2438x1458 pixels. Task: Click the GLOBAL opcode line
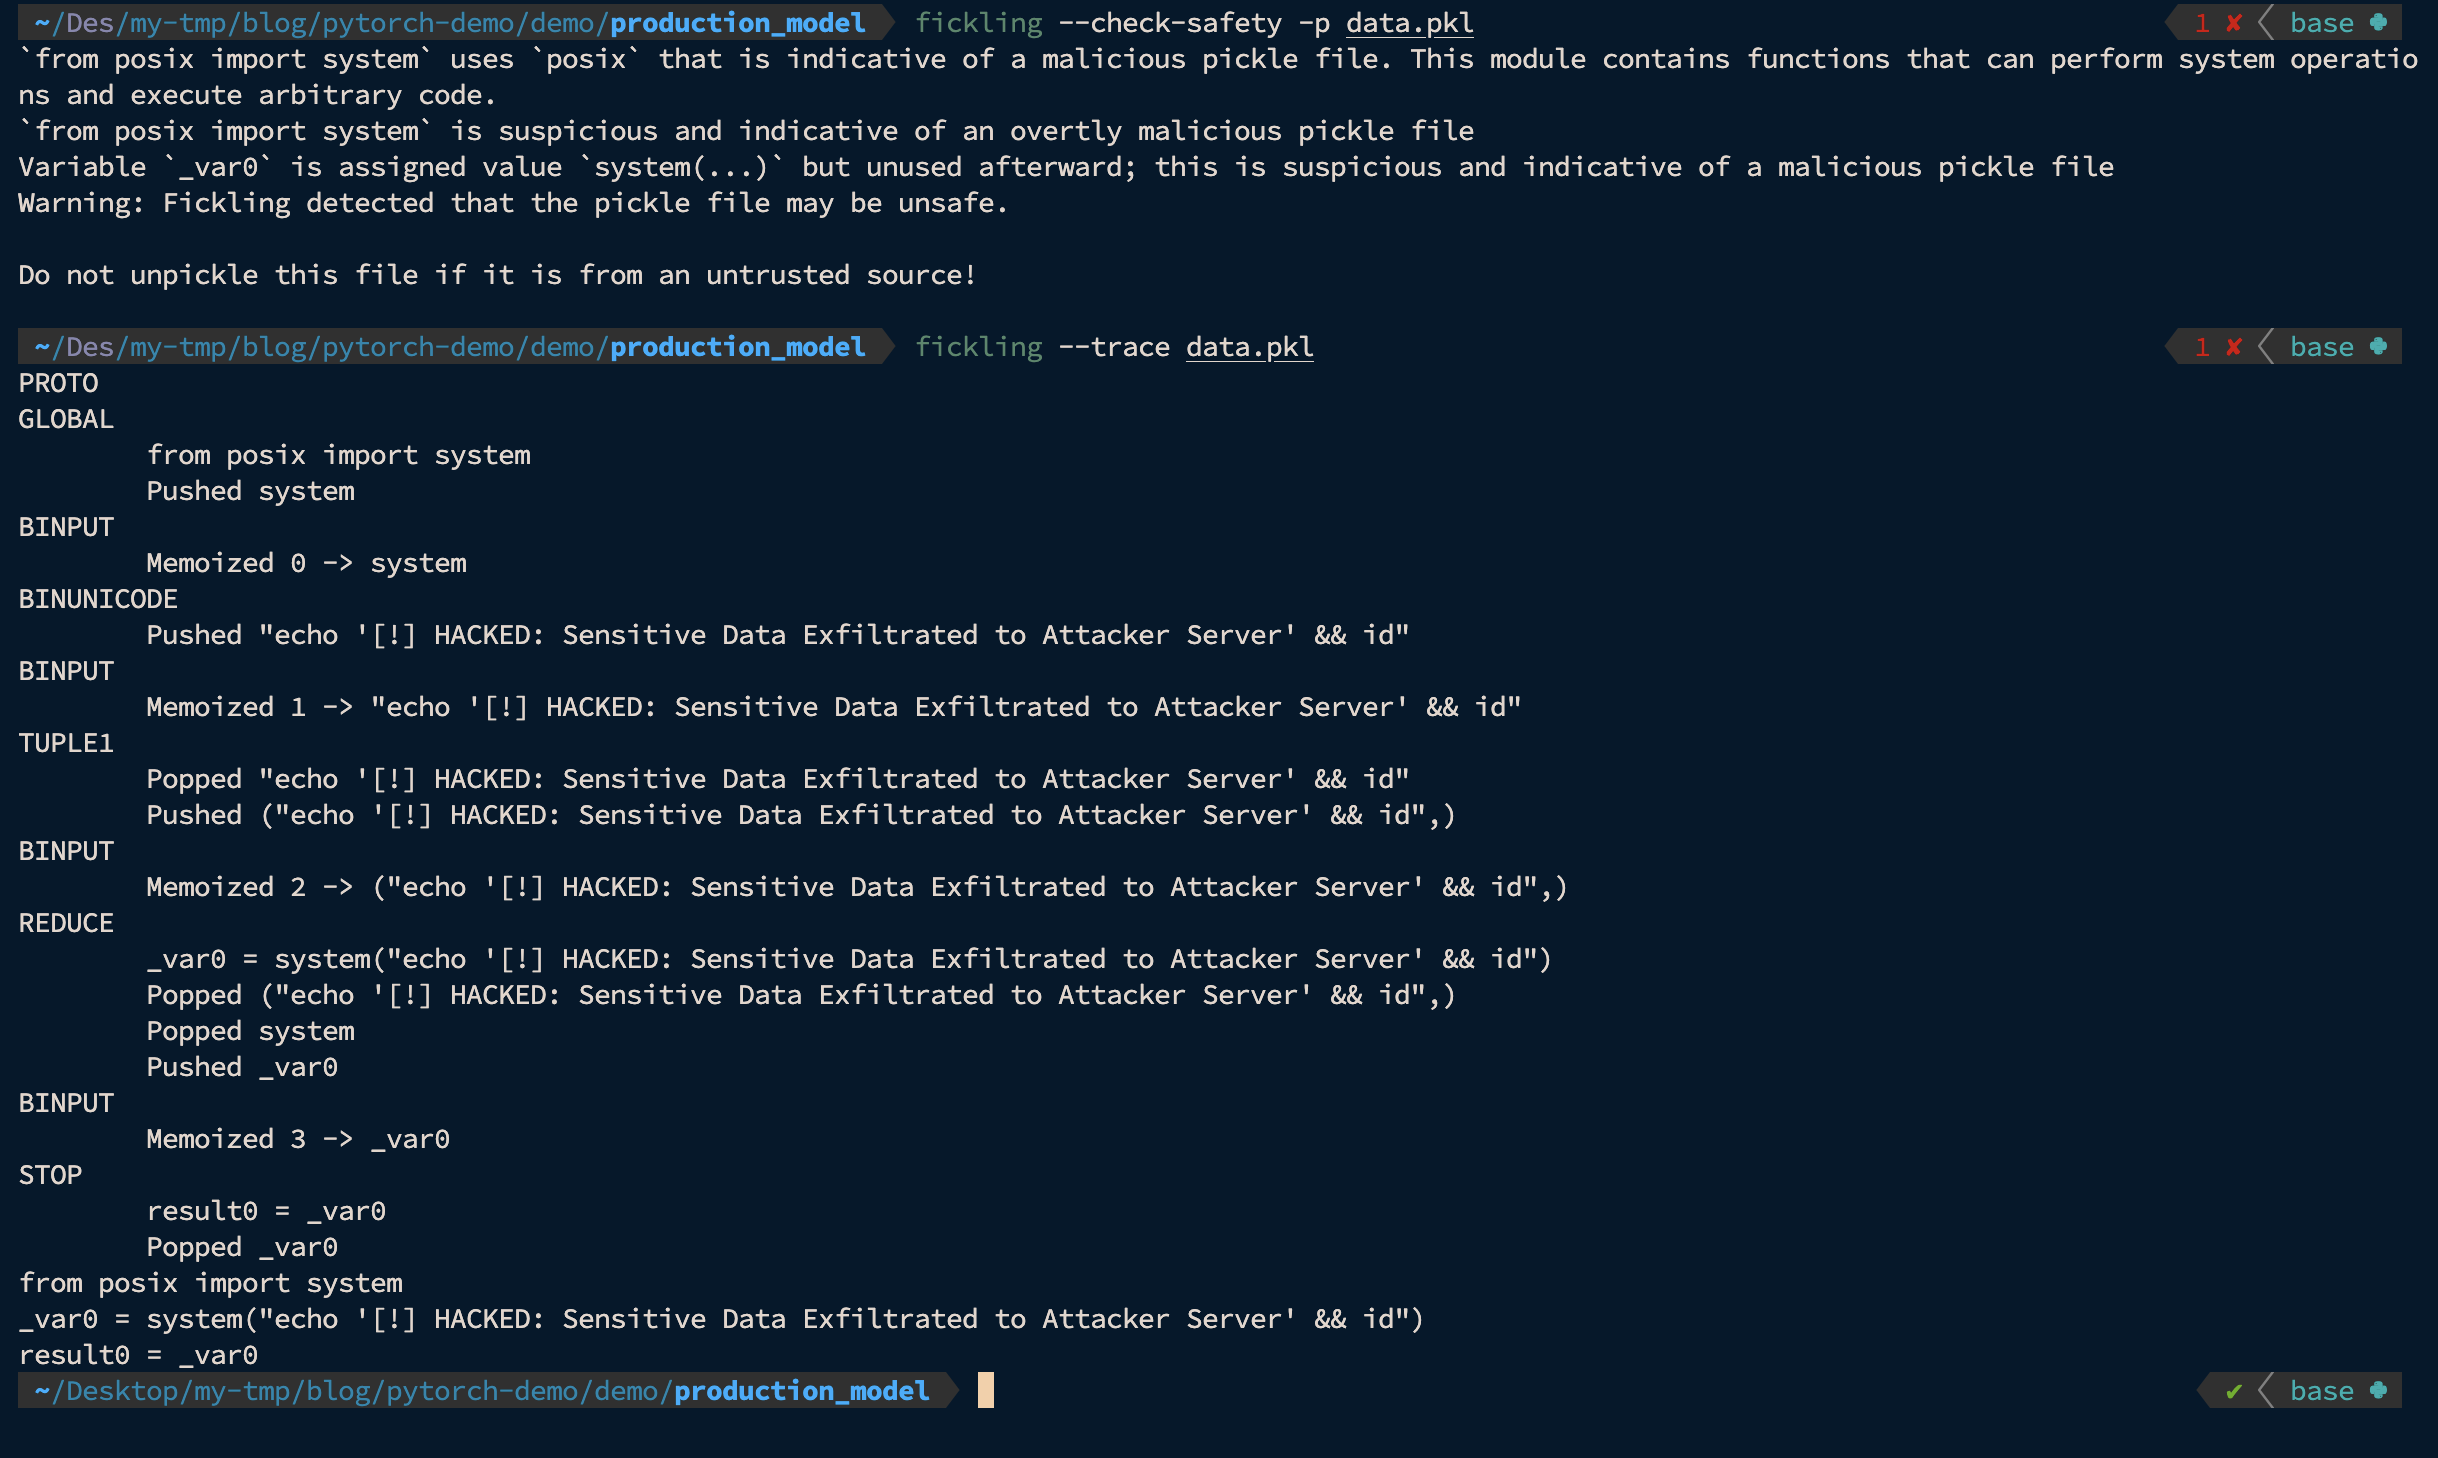pyautogui.click(x=66, y=419)
